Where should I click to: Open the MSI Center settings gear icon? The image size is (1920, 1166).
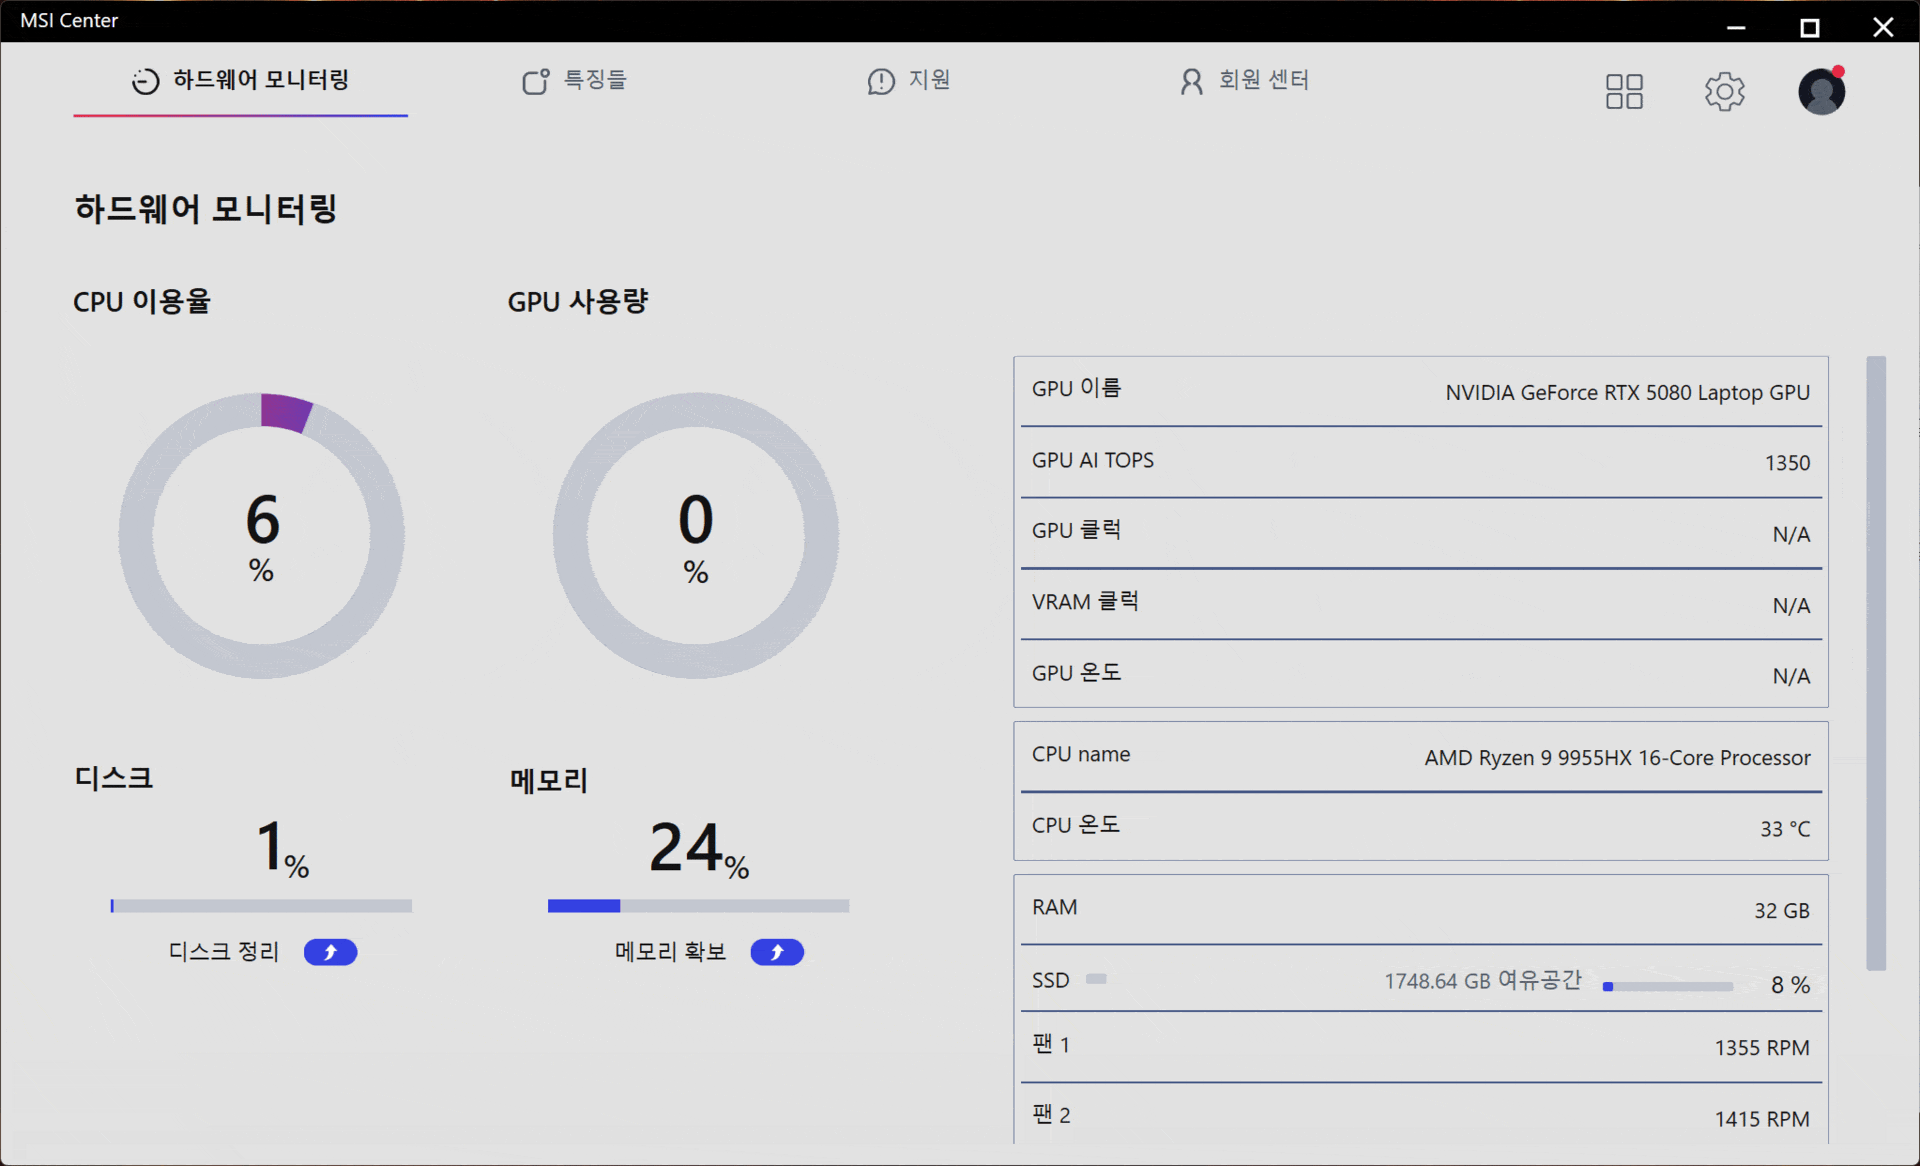click(x=1724, y=91)
